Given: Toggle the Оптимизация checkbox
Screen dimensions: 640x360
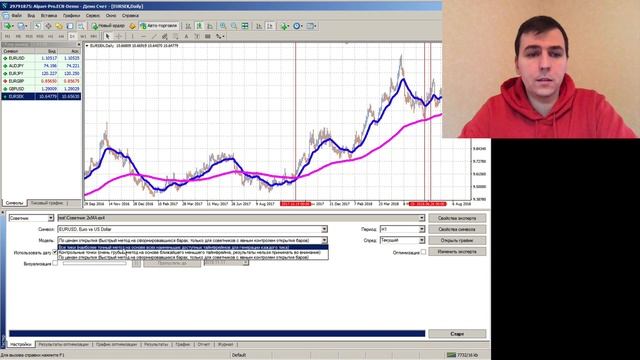Looking at the screenshot, I should tap(423, 252).
